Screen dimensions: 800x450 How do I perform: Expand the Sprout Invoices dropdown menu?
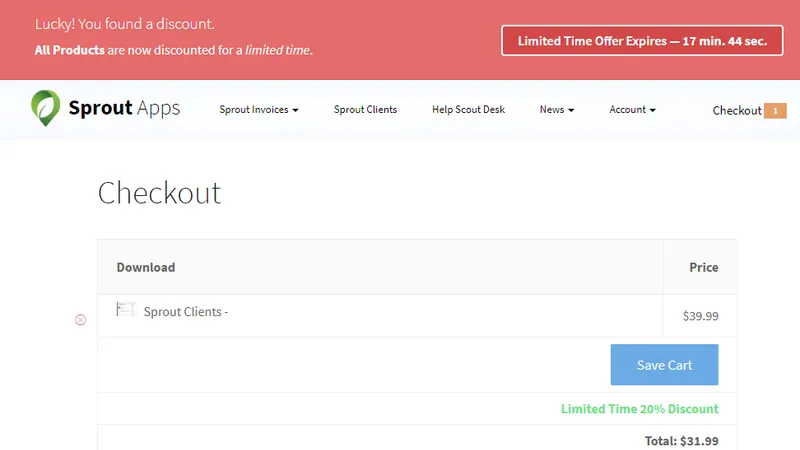(259, 110)
